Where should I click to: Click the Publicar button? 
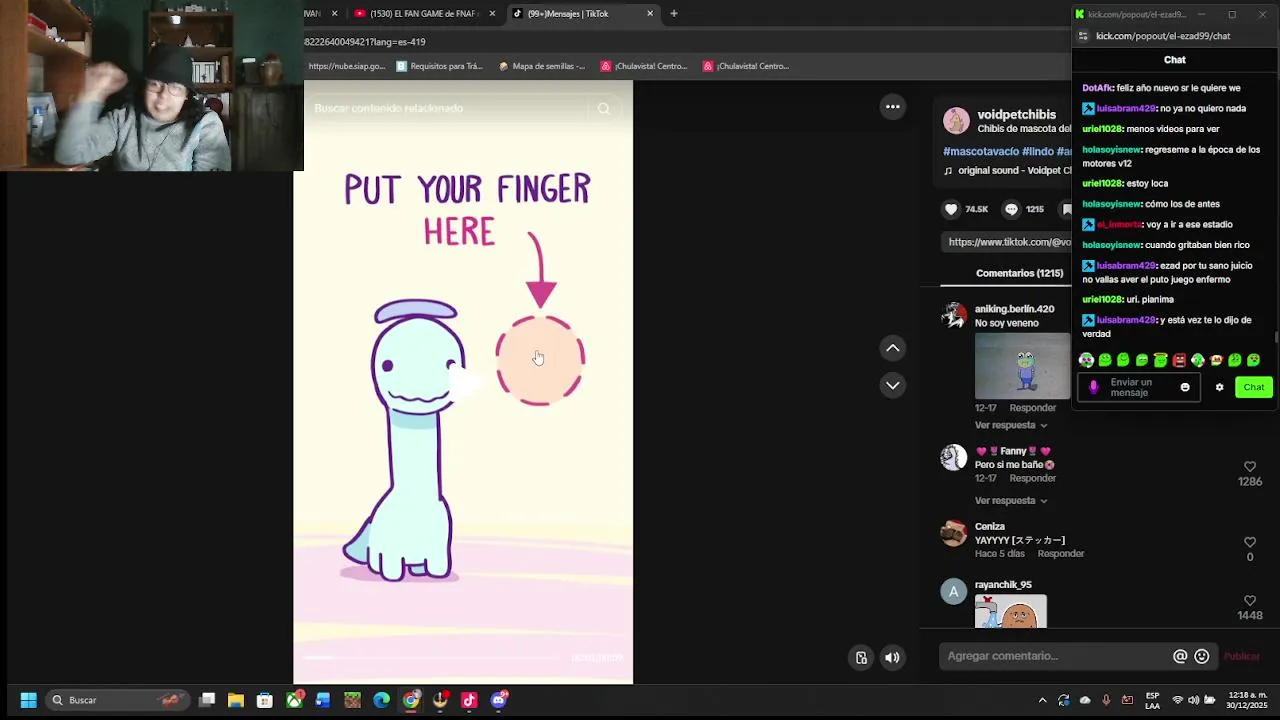1242,656
